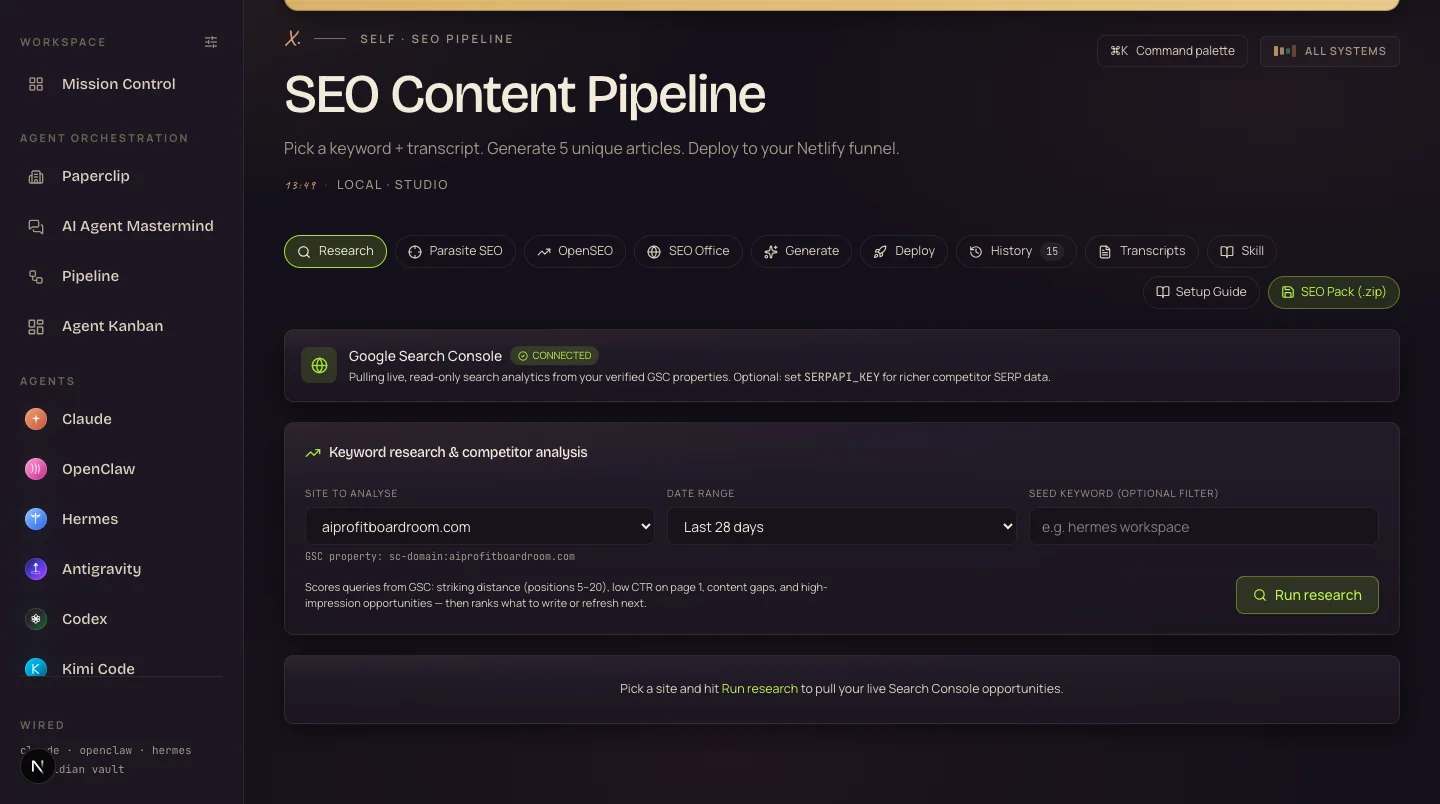Open the Transcripts tab
Screen dimensions: 1440x804
[1142, 251]
